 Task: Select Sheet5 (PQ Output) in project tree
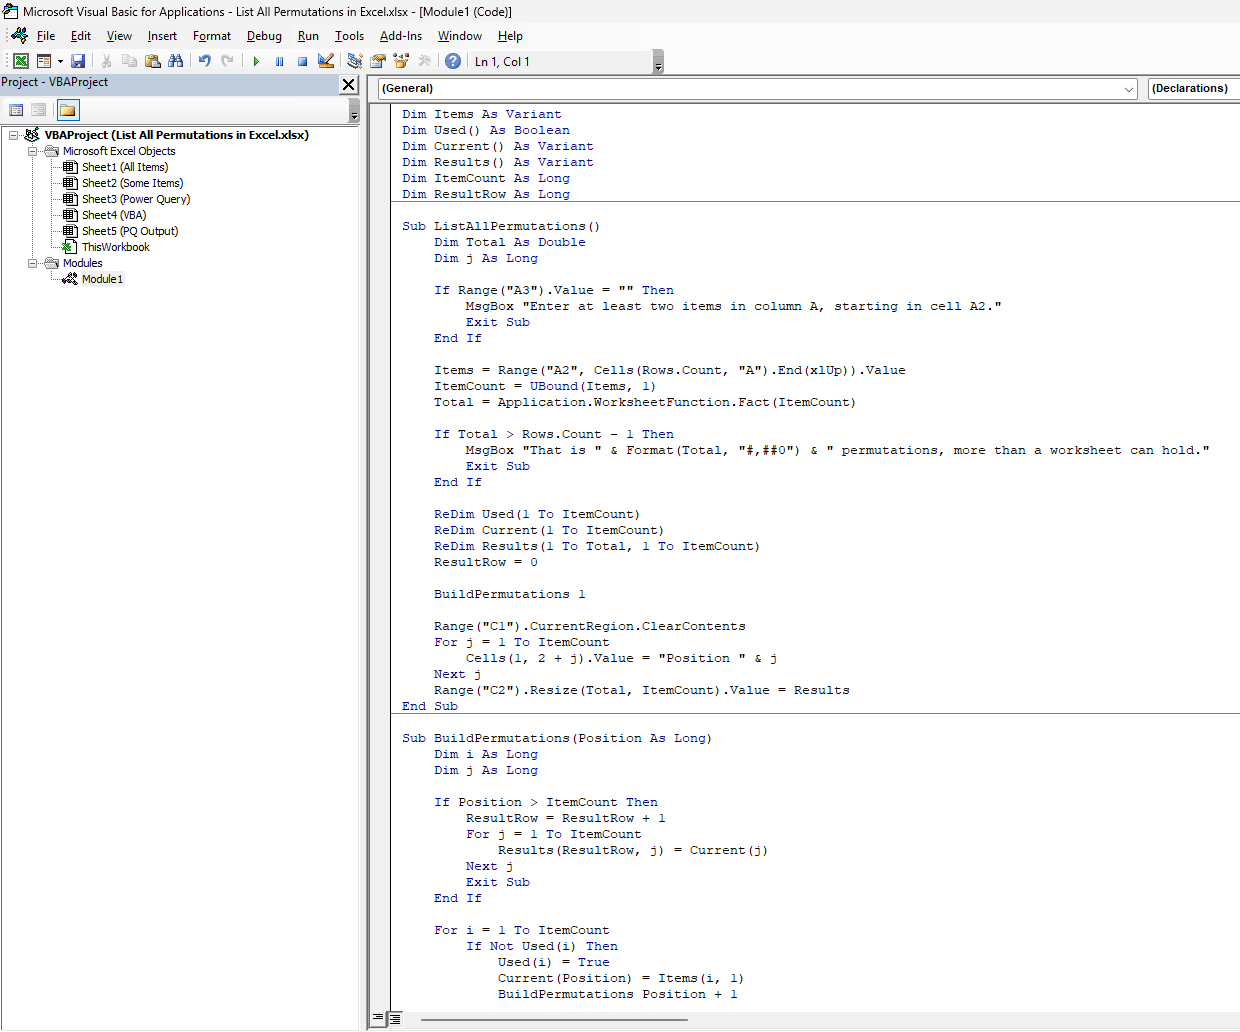(130, 231)
